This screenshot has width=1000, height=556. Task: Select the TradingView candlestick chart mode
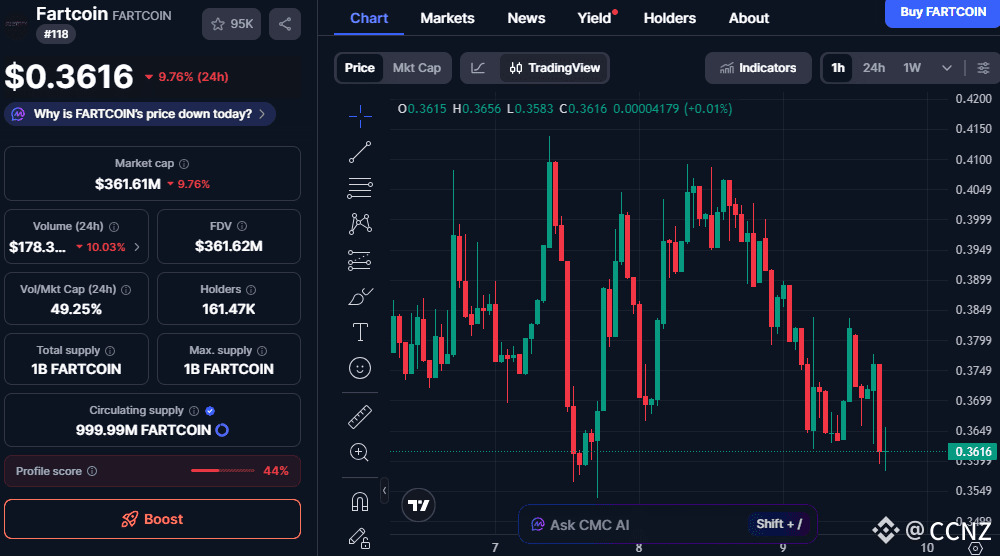pos(554,68)
